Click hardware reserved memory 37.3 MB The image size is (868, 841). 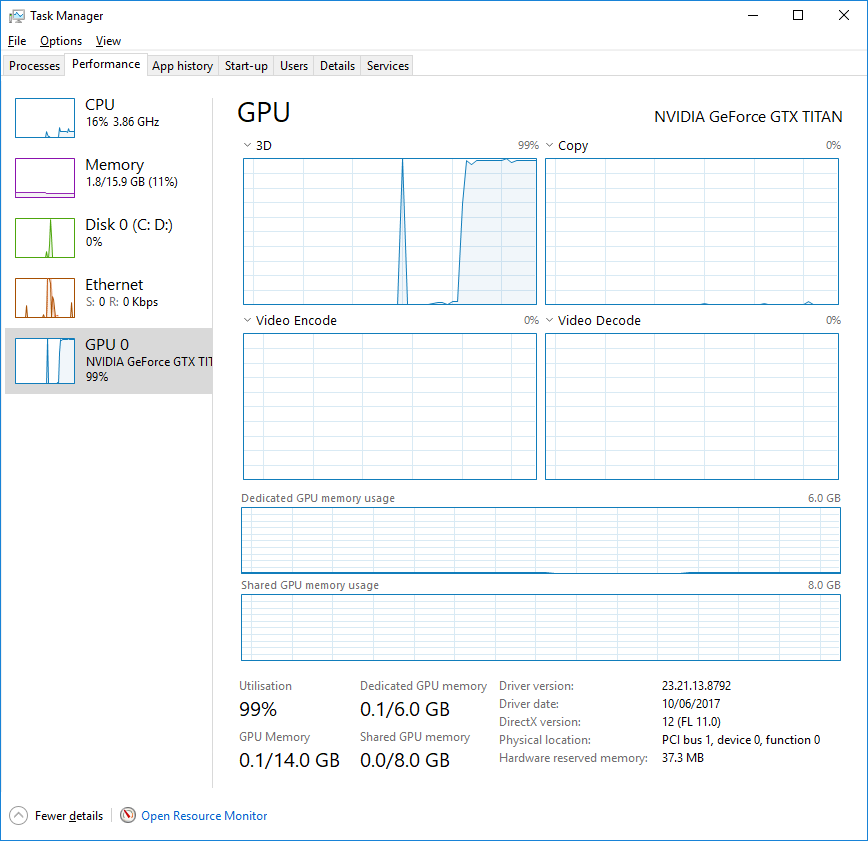tap(683, 758)
